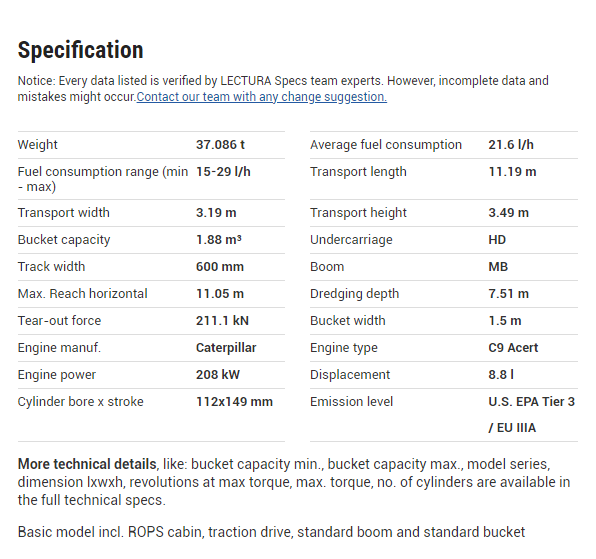Click the Engine type C9 Acert value
The width and height of the screenshot is (596, 559).
[x=513, y=348]
